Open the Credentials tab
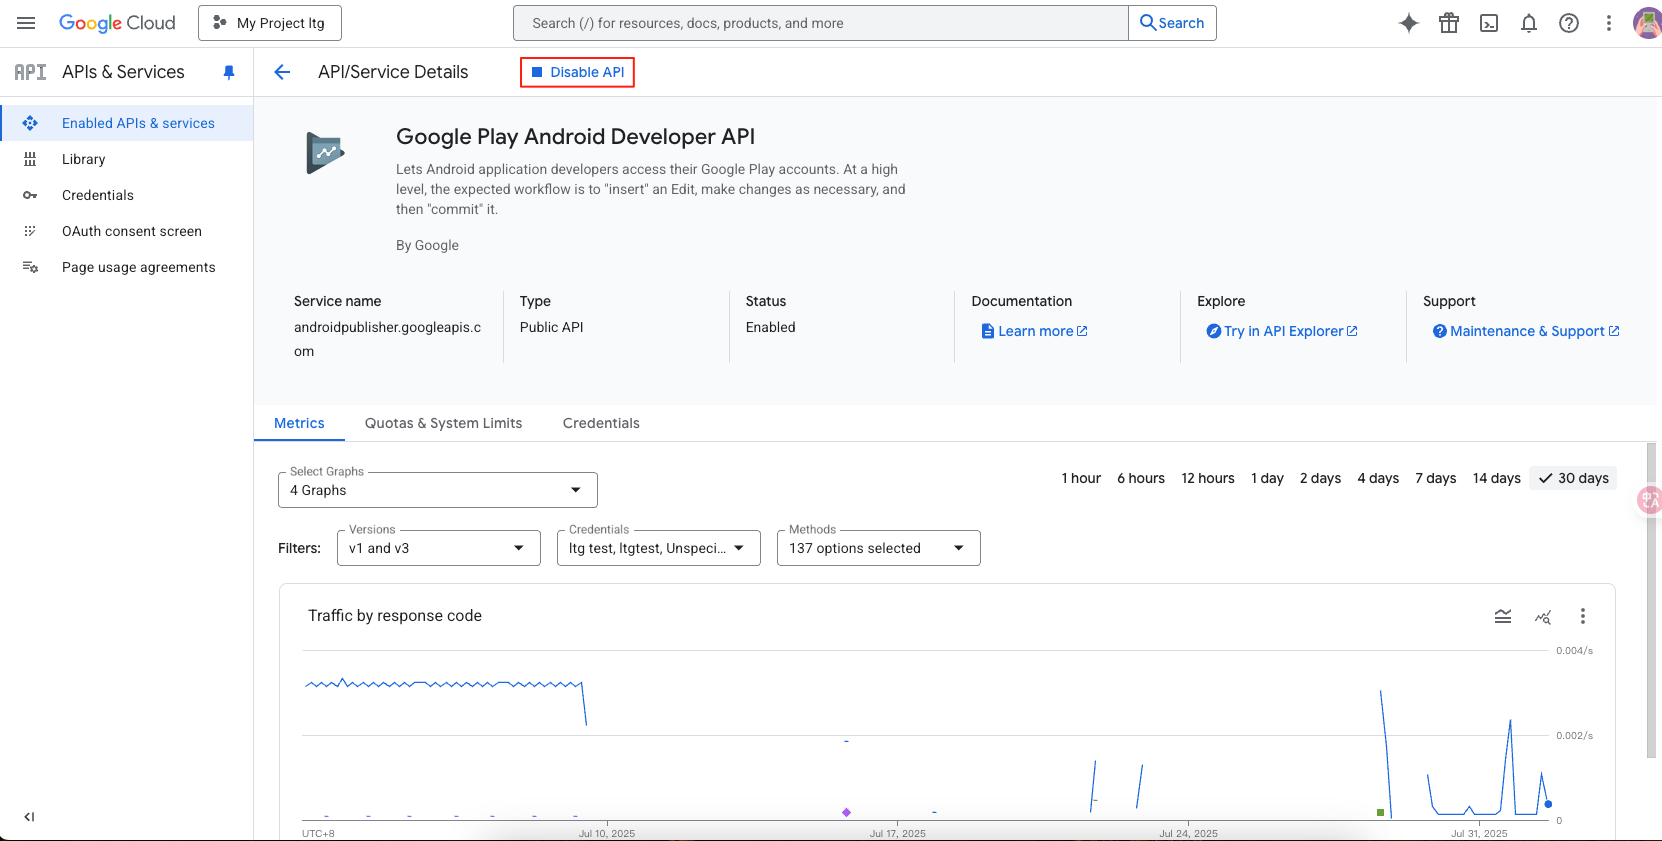Screen dimensions: 1662x841 coord(601,423)
